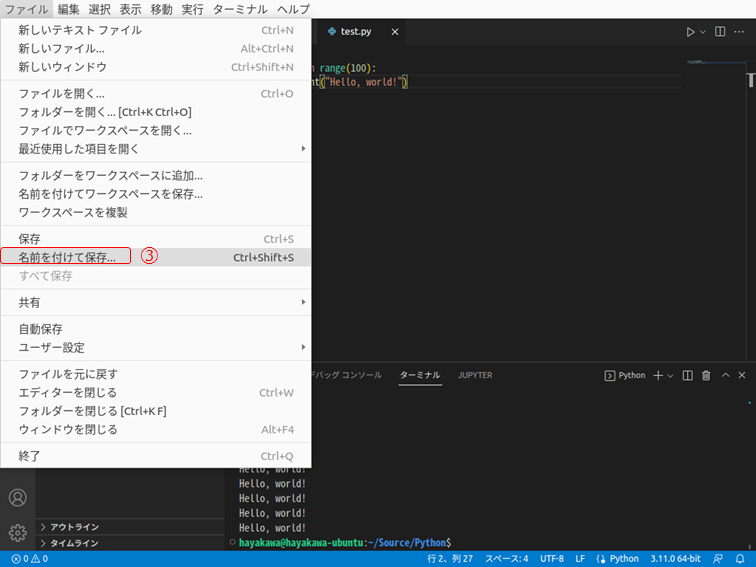Image resolution: width=756 pixels, height=567 pixels.
Task: Split the terminal using the split icon
Action: [688, 375]
